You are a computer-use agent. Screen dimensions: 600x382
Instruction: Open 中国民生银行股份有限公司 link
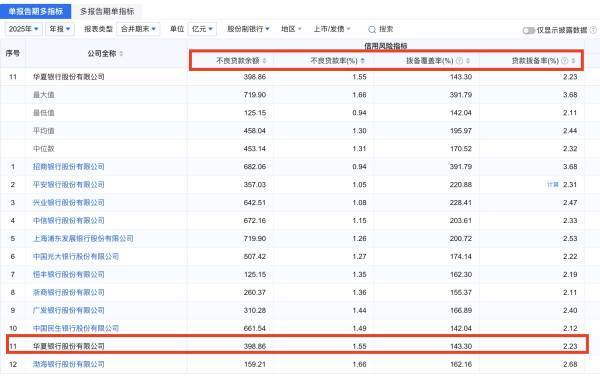pyautogui.click(x=76, y=328)
